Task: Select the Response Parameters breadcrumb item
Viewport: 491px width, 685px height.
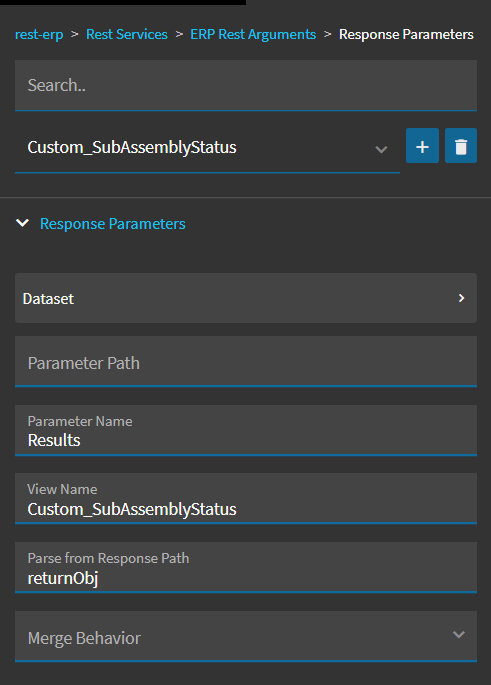Action: (406, 35)
